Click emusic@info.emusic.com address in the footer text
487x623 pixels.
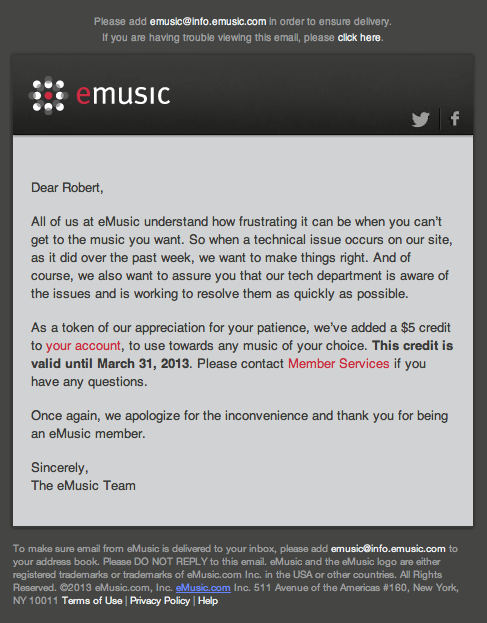tap(388, 549)
